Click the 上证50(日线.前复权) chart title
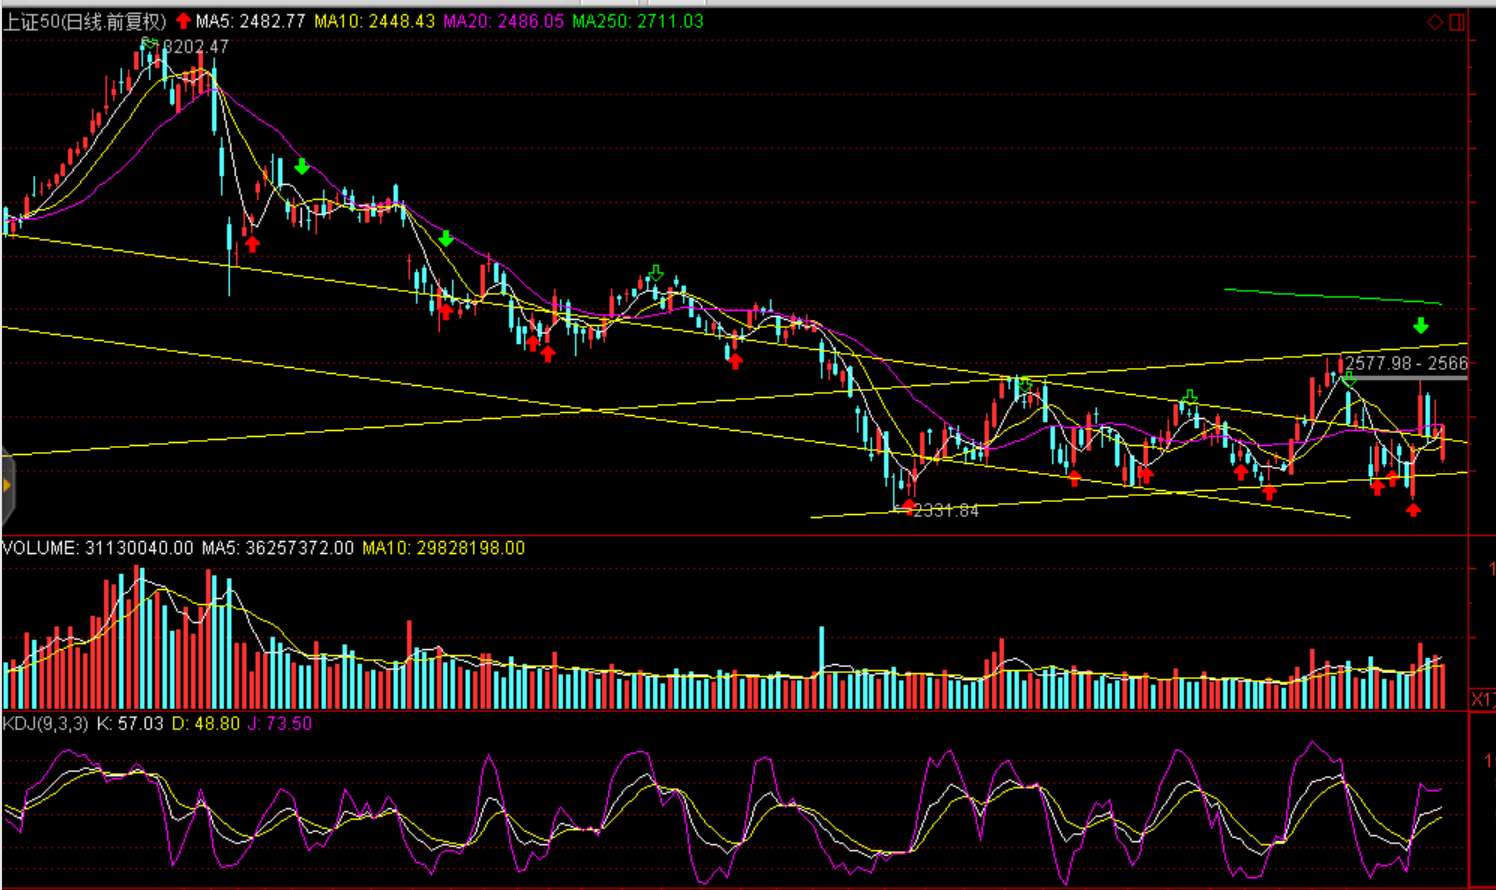 (85, 21)
